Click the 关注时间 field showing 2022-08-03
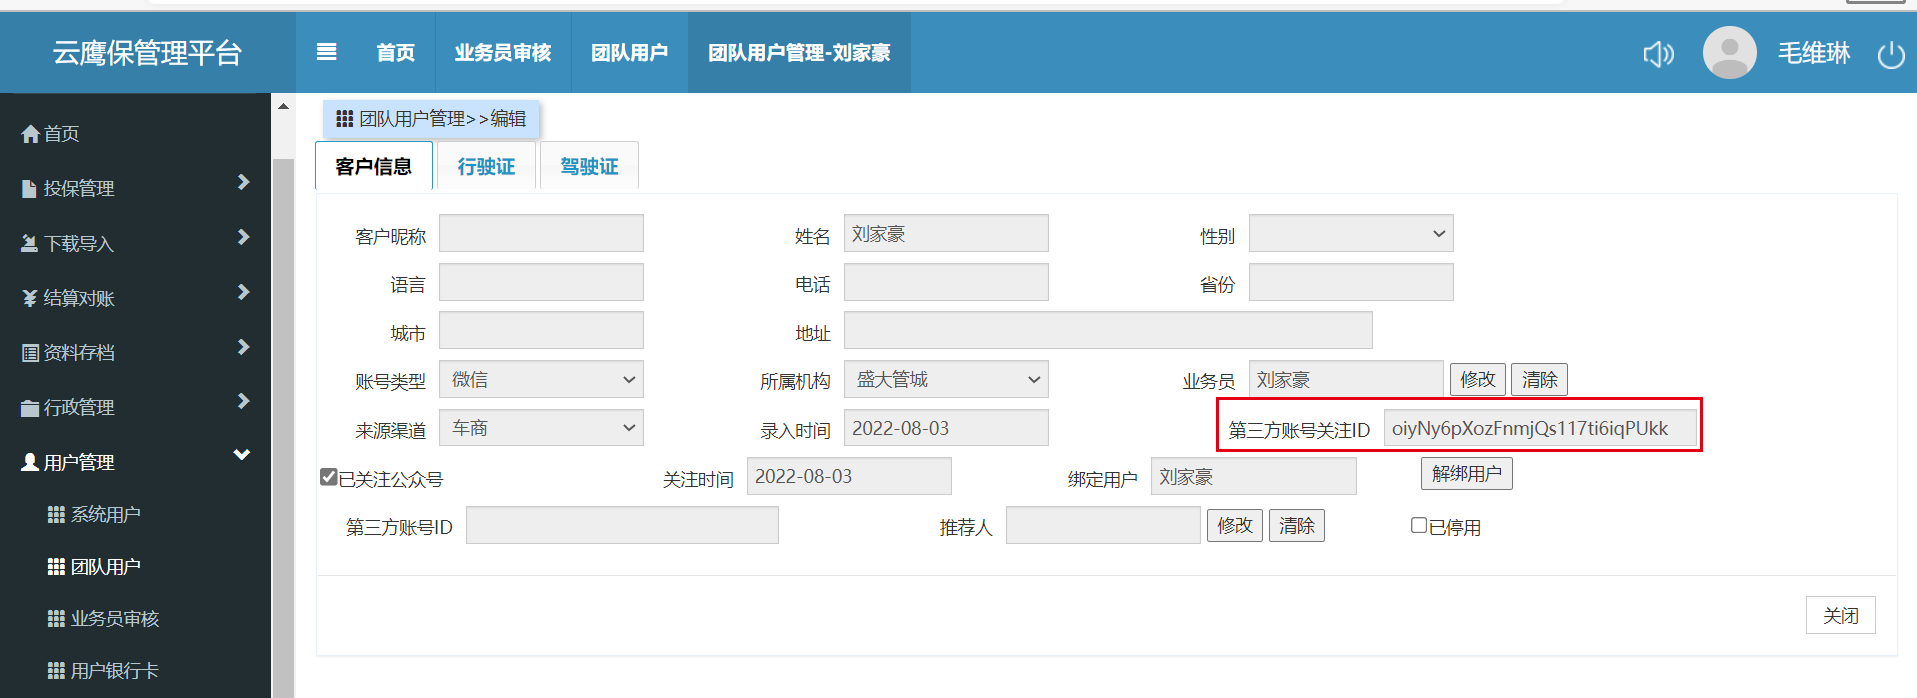The width and height of the screenshot is (1917, 698). coord(849,476)
